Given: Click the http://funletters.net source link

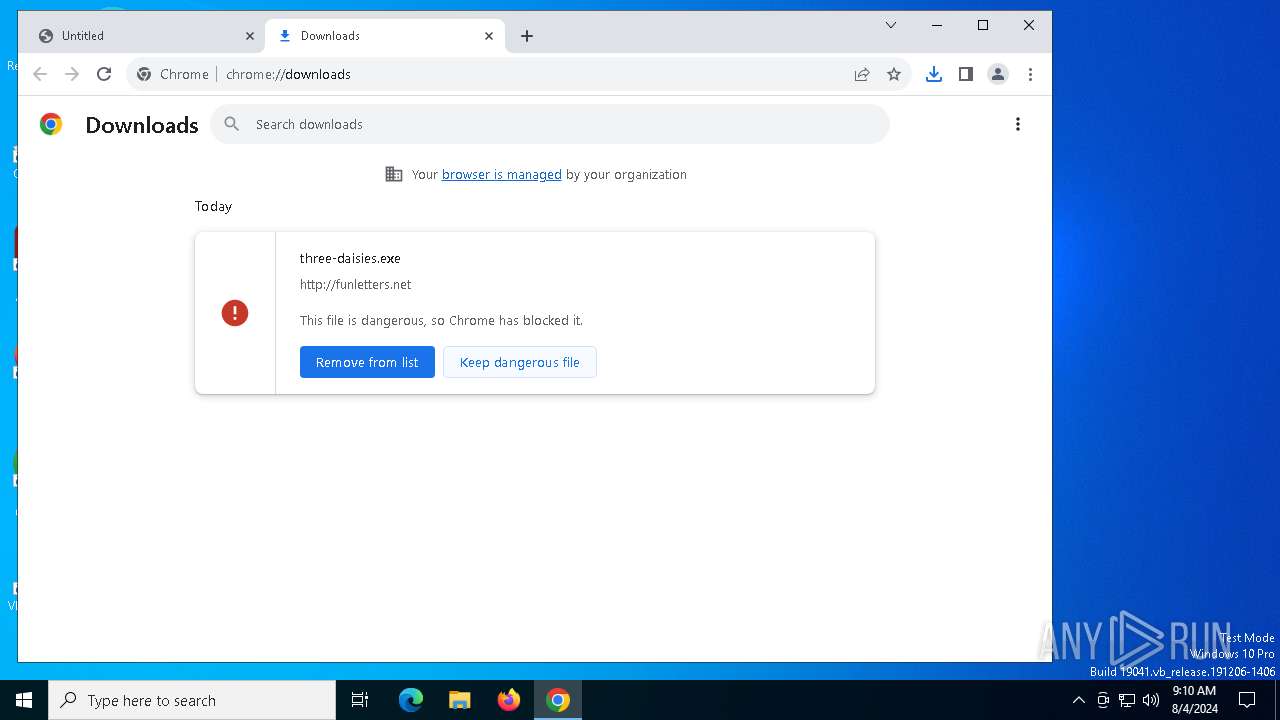Looking at the screenshot, I should pyautogui.click(x=355, y=284).
